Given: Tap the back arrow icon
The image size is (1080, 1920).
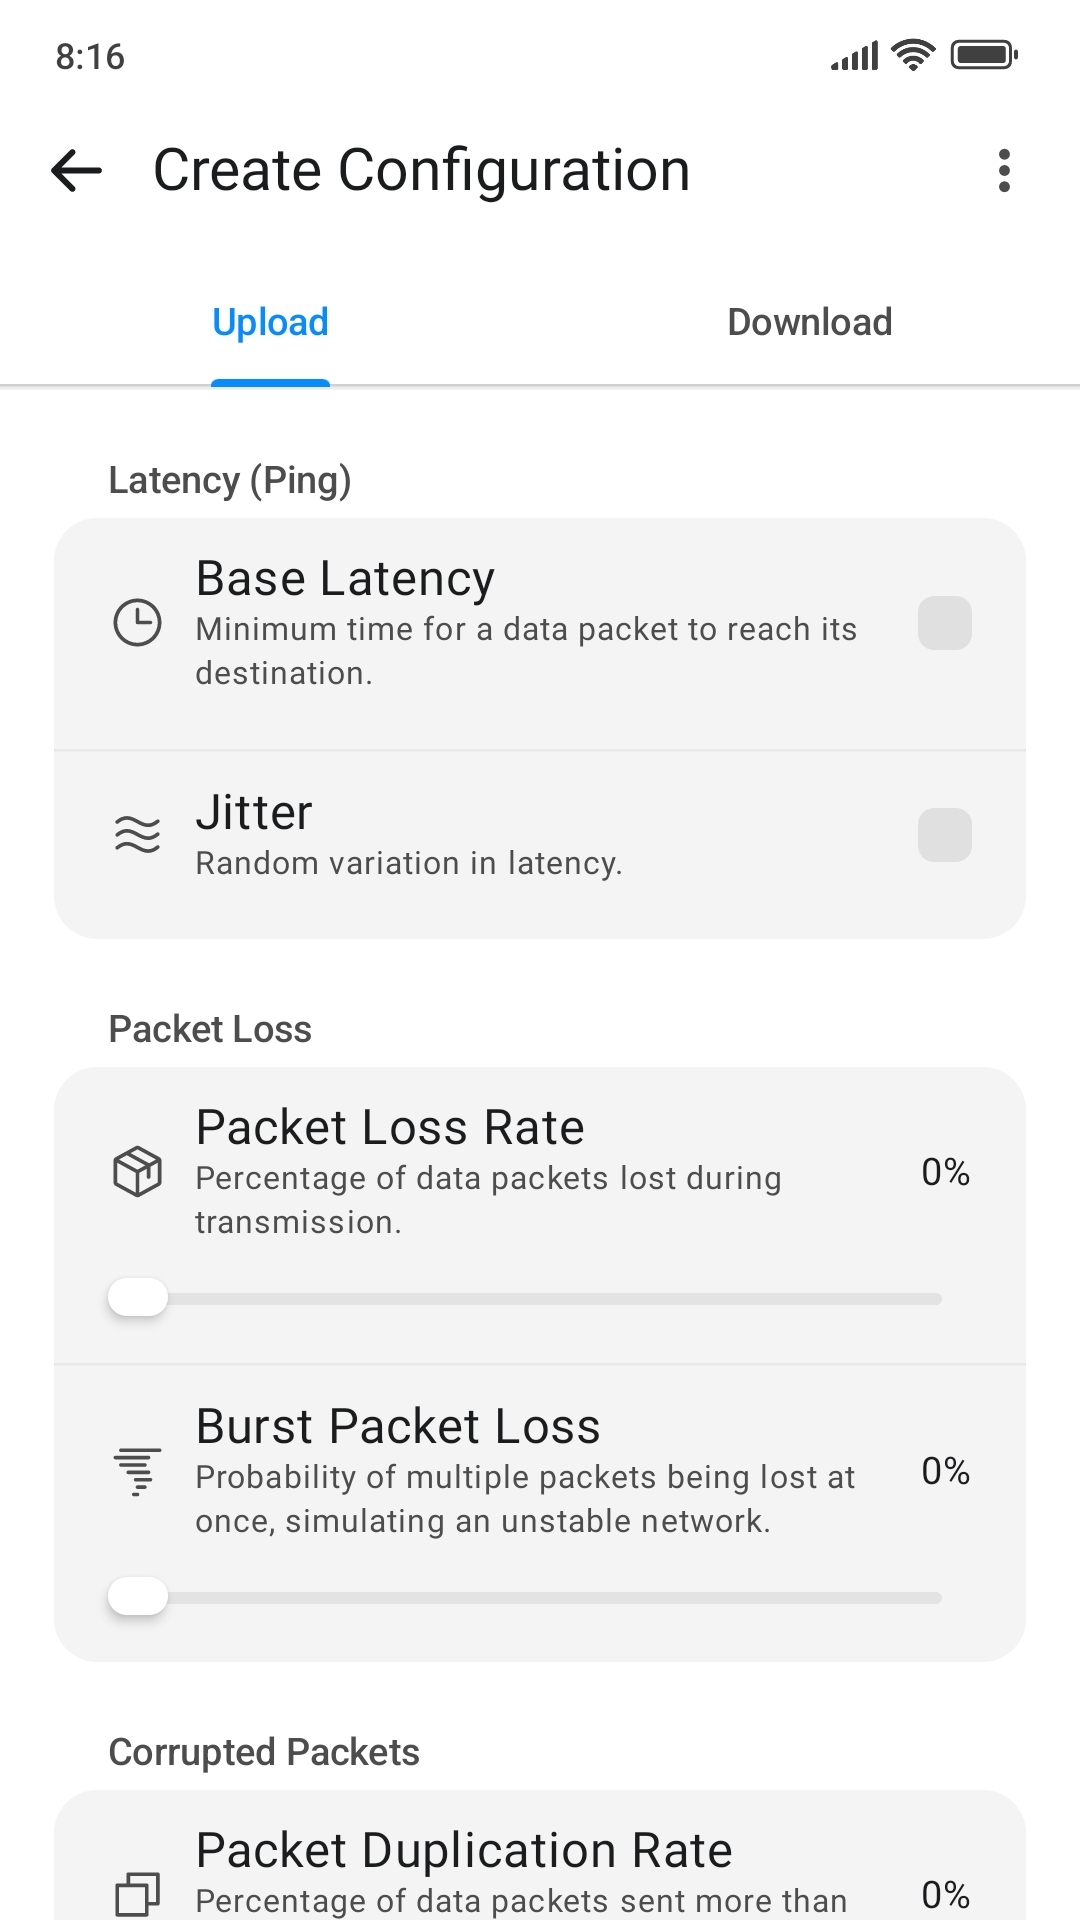Looking at the screenshot, I should [77, 171].
